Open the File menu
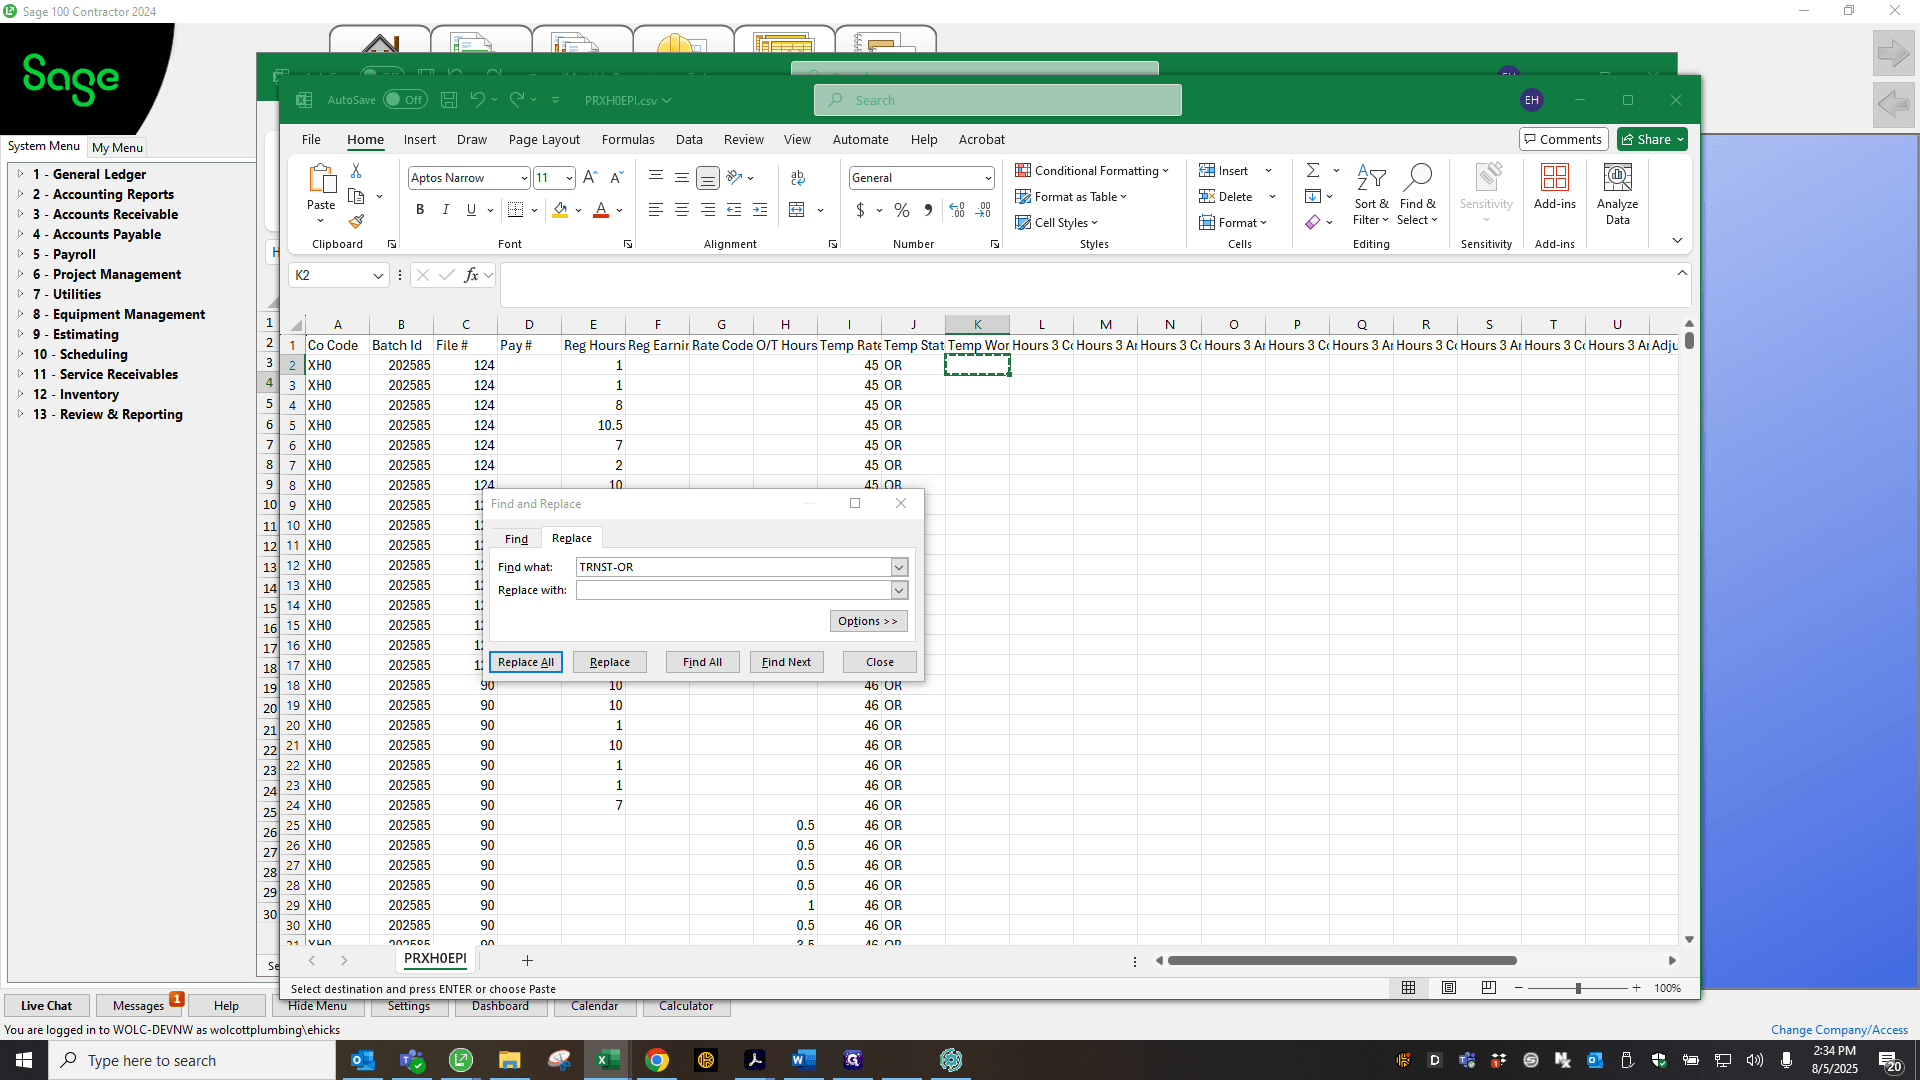Image resolution: width=1920 pixels, height=1080 pixels. click(x=311, y=140)
